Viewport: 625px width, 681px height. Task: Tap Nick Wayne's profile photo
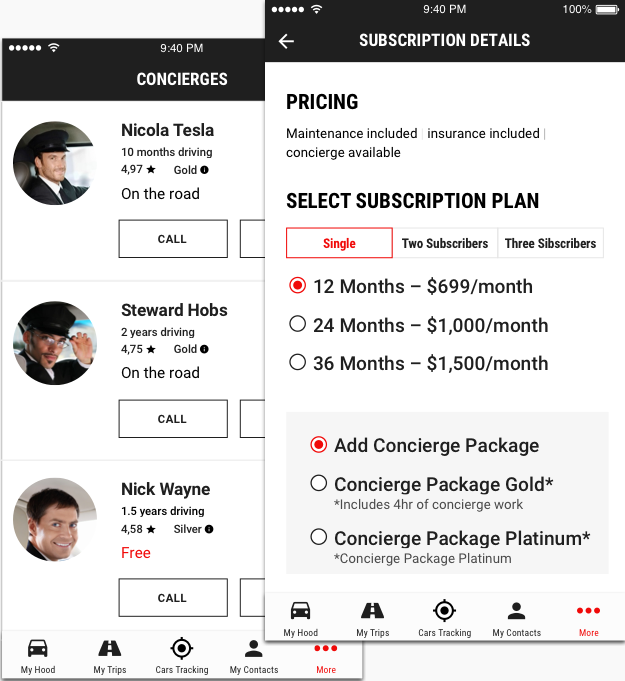pyautogui.click(x=55, y=520)
